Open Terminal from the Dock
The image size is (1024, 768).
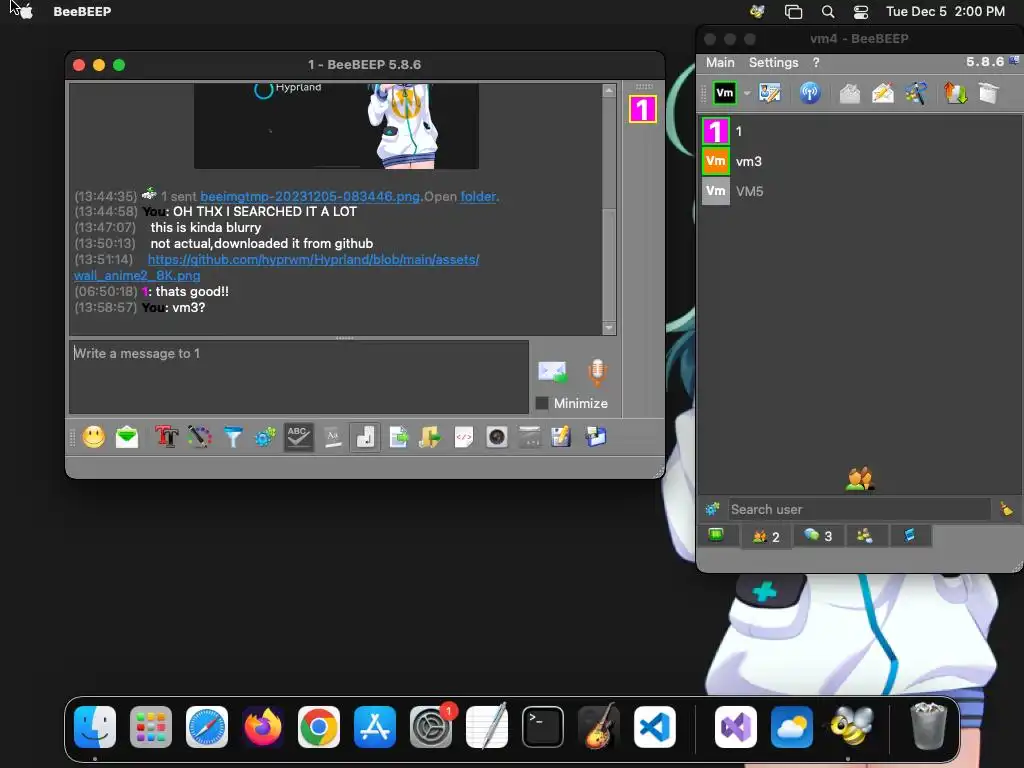[x=543, y=727]
